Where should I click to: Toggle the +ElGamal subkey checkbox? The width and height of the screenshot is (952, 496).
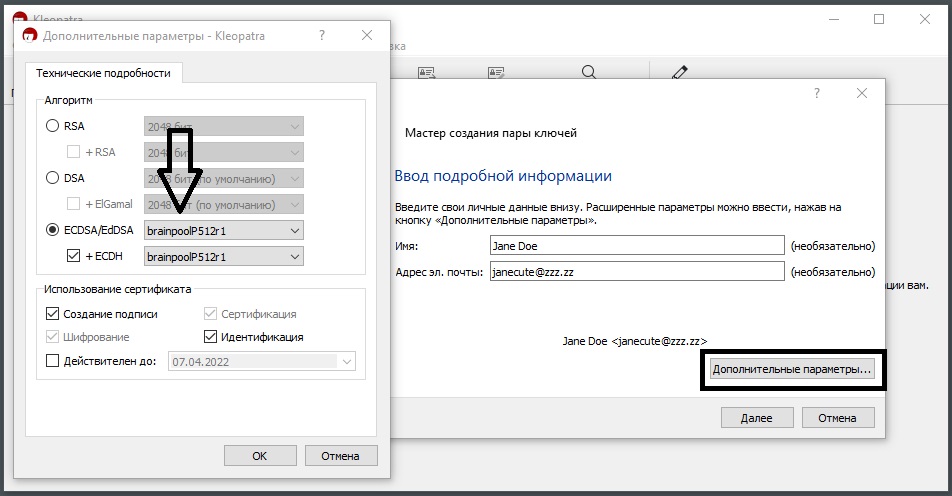pos(73,204)
